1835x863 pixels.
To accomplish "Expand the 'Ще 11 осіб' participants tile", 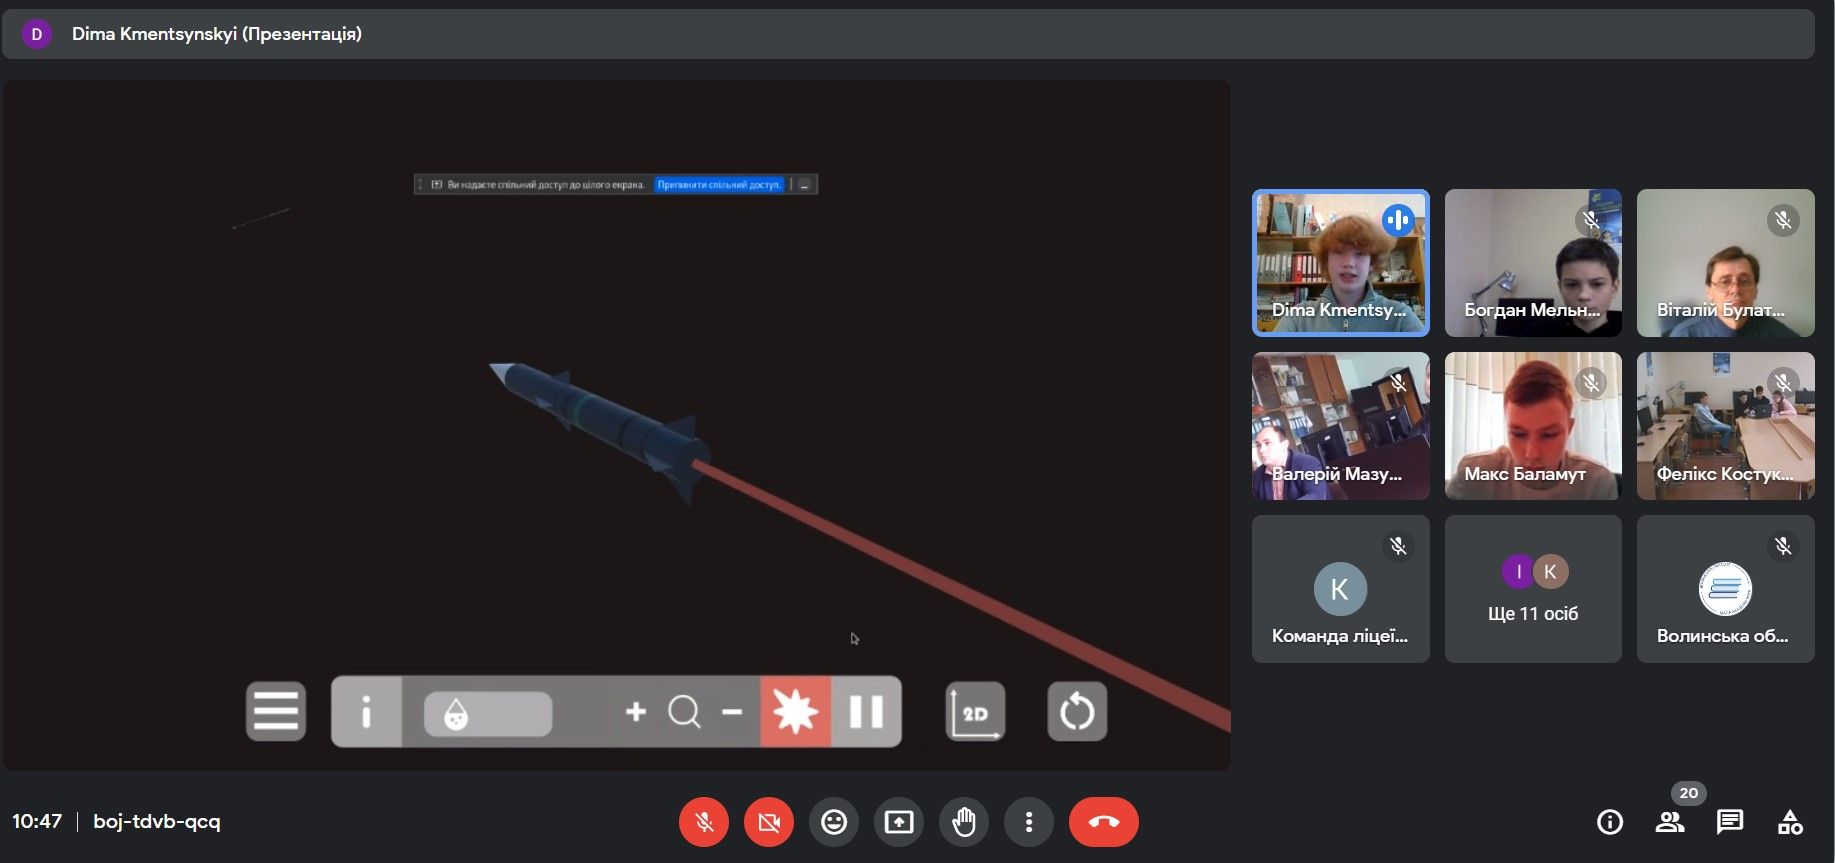I will click(1533, 589).
